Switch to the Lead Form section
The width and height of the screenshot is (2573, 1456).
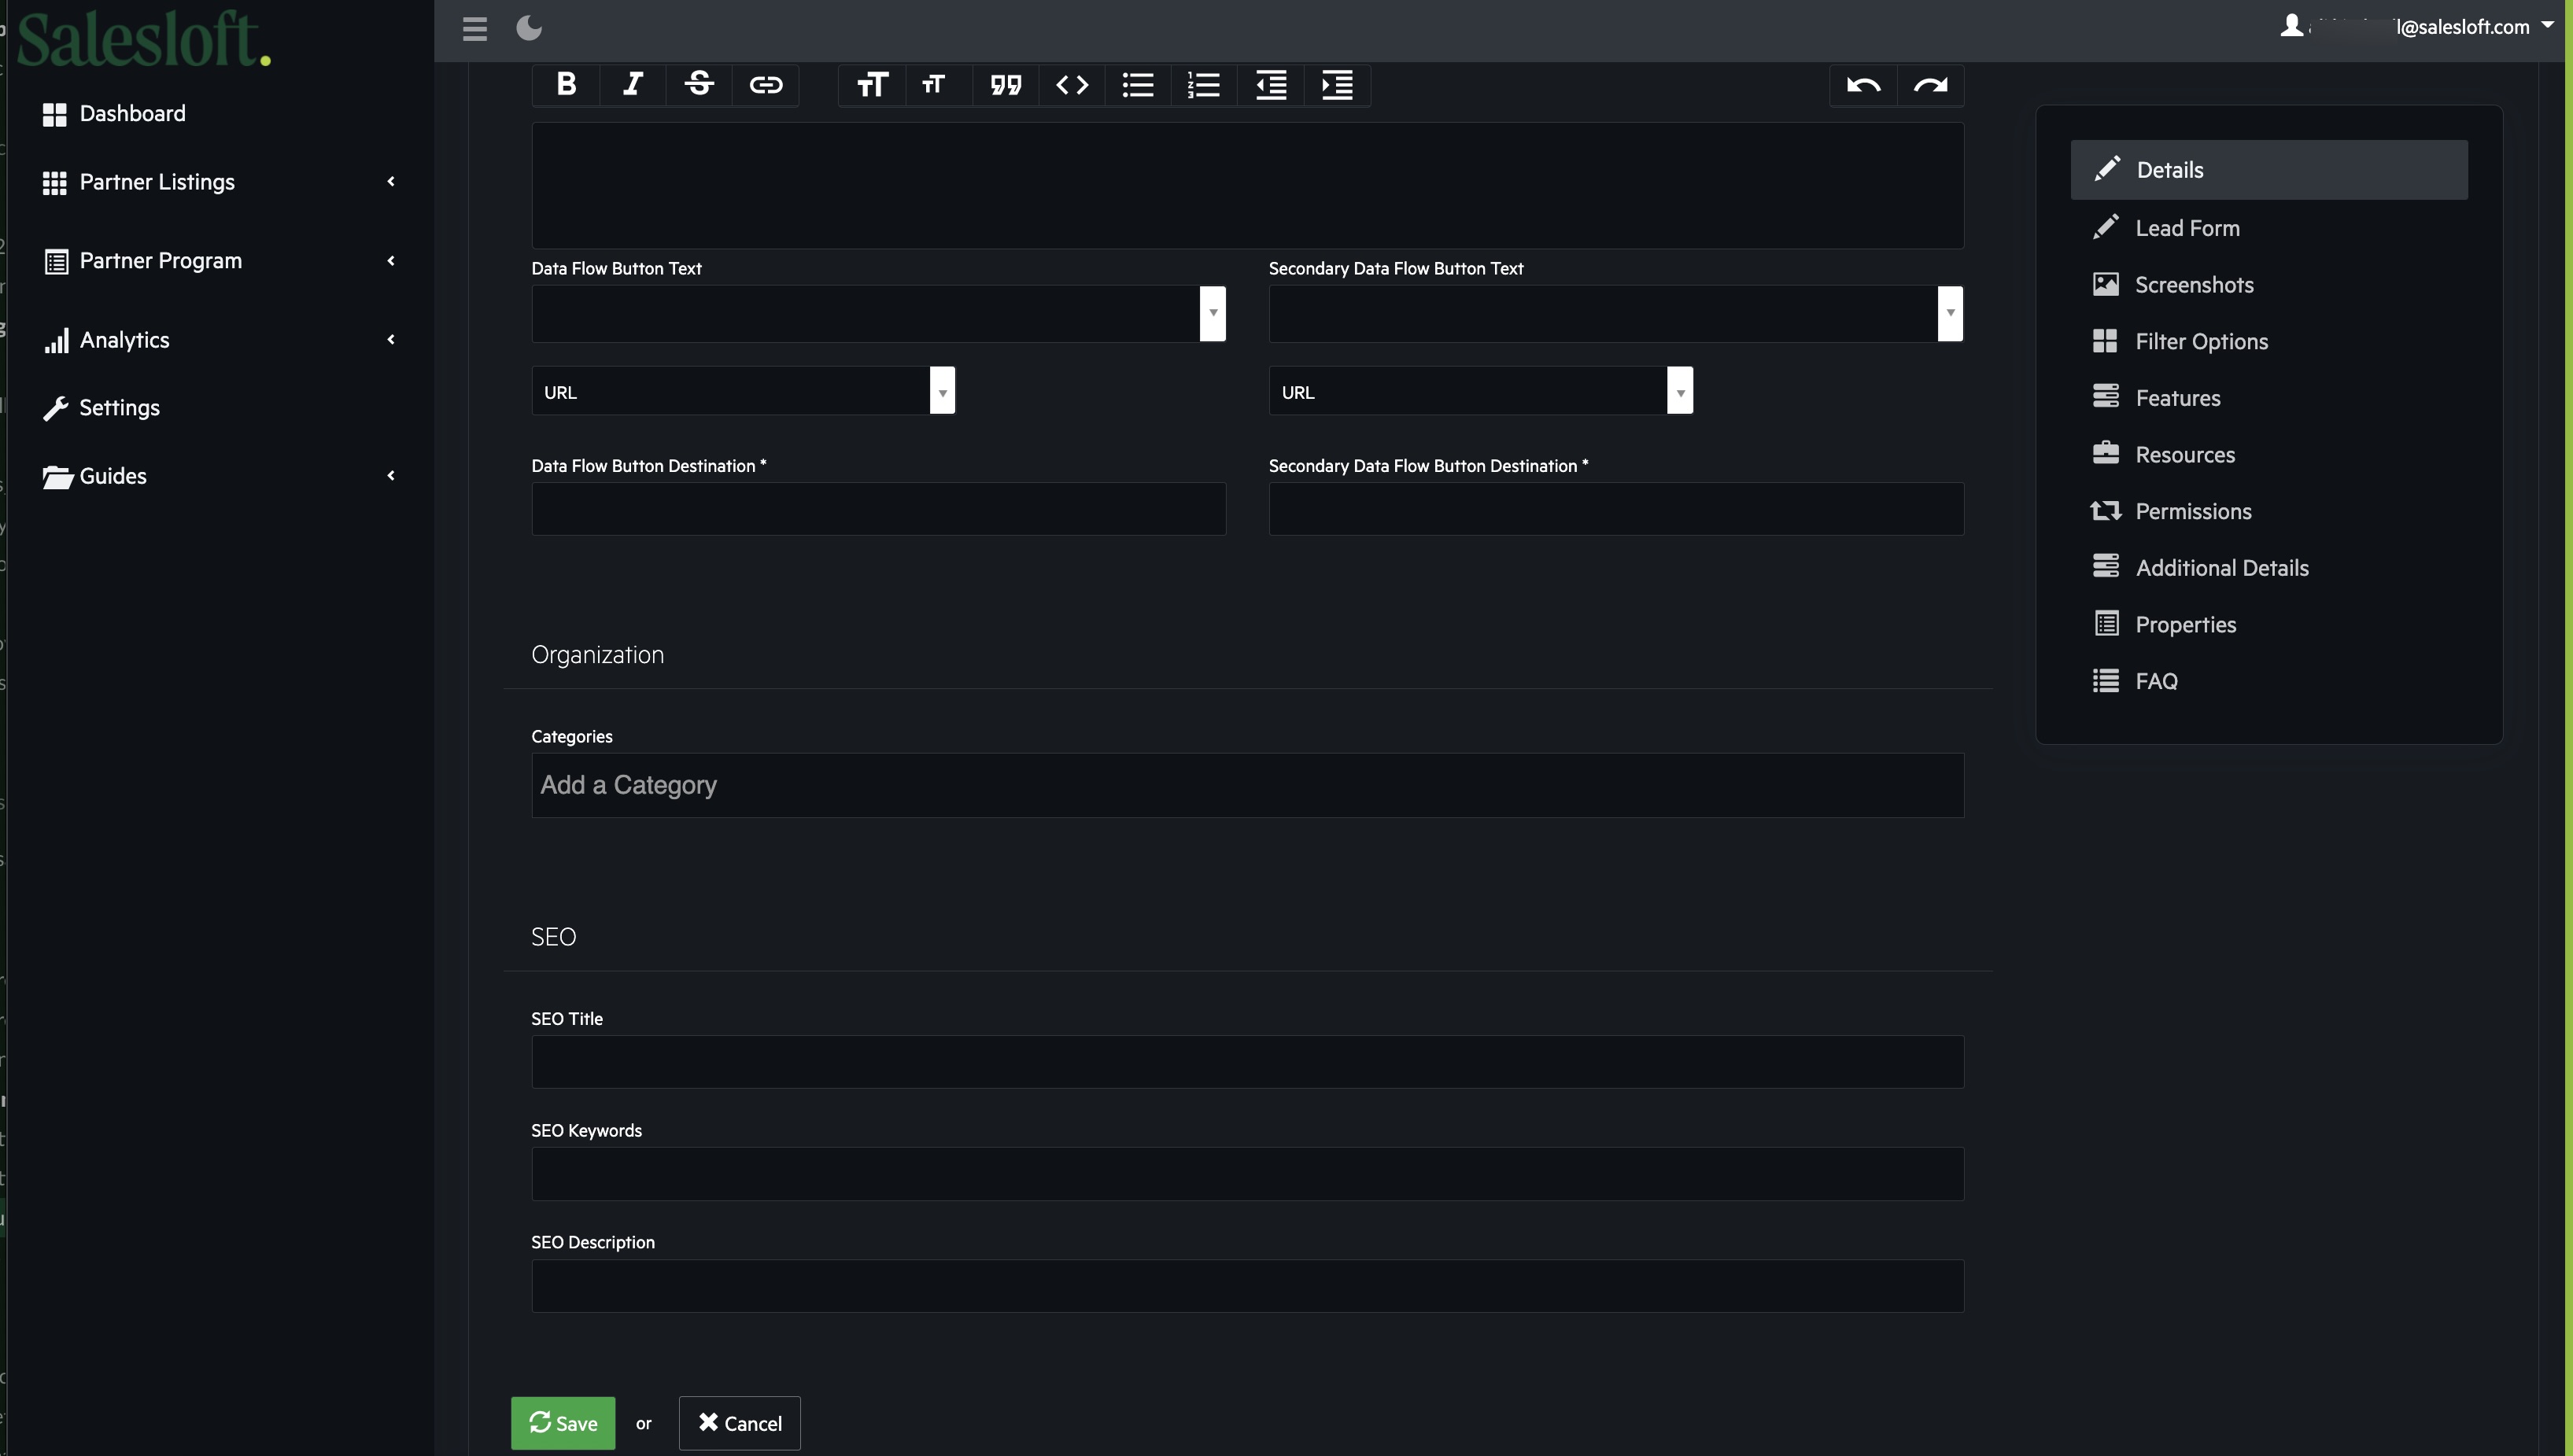pos(2188,227)
